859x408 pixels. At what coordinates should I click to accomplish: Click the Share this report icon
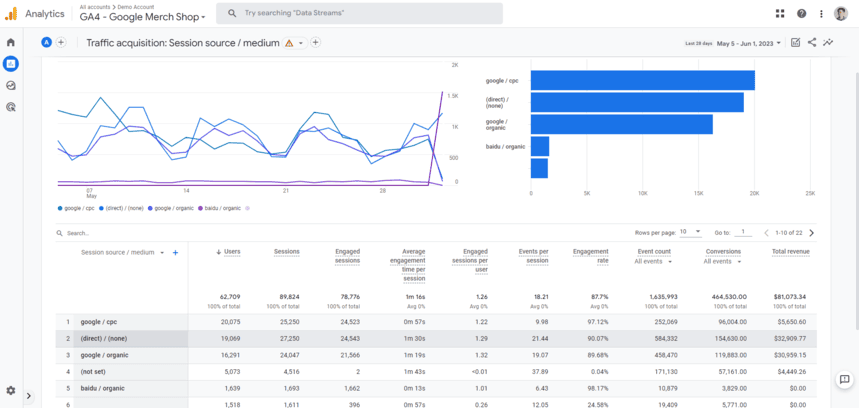[x=812, y=43]
